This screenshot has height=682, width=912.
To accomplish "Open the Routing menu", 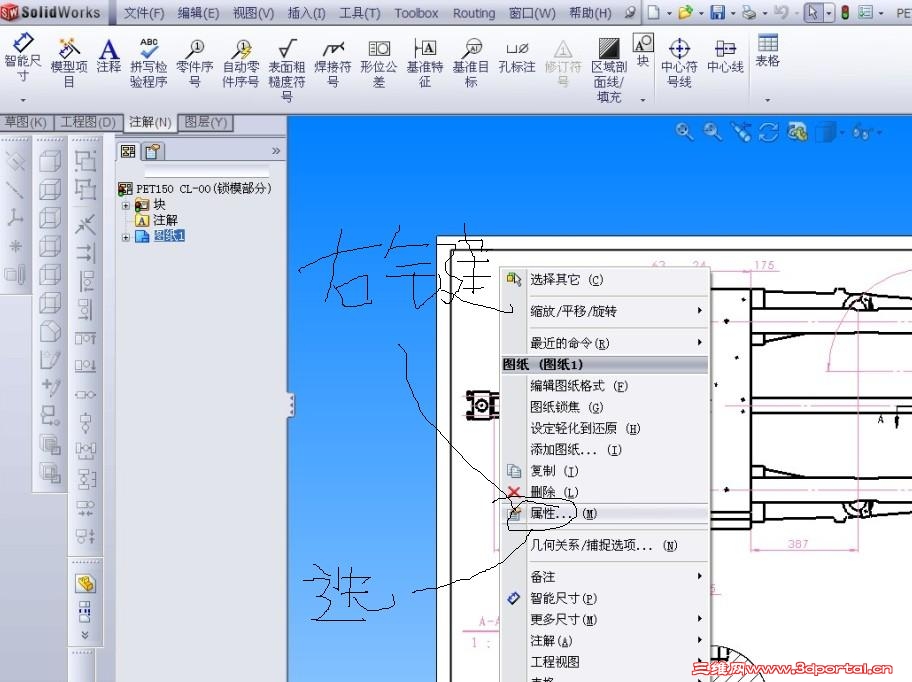I will pyautogui.click(x=474, y=13).
